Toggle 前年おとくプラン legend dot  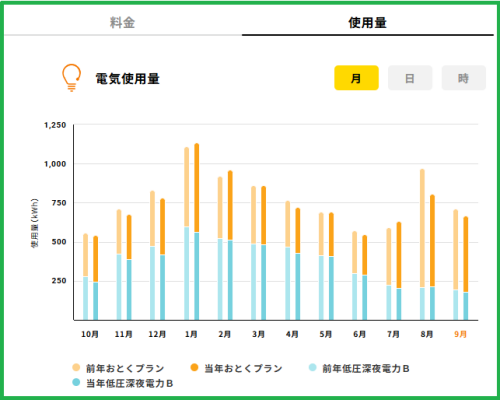(x=76, y=367)
